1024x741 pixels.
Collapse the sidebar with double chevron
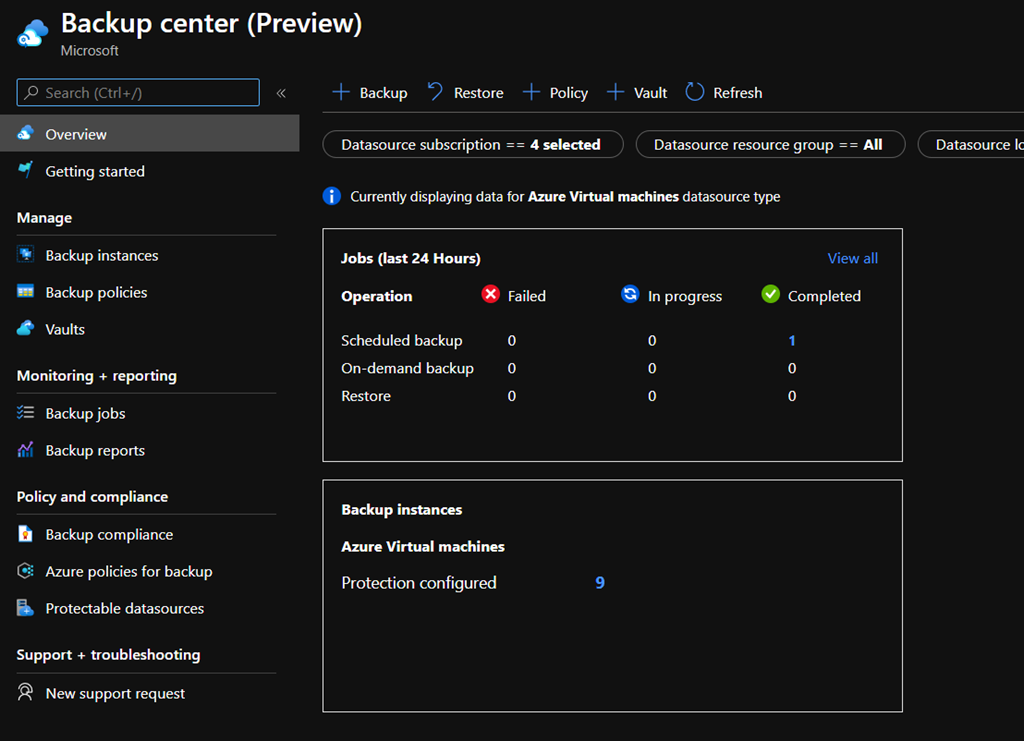click(x=281, y=93)
